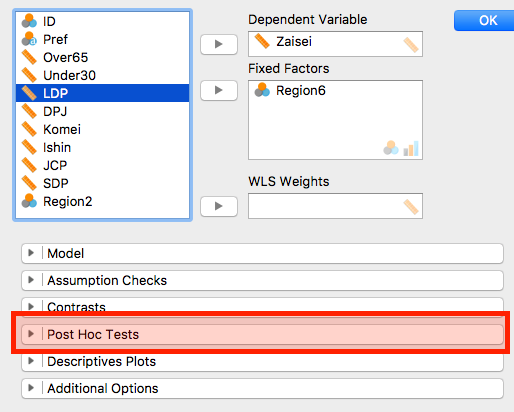This screenshot has height=412, width=514.
Task: Open the Post Hoc Tests section
Action: tap(262, 334)
